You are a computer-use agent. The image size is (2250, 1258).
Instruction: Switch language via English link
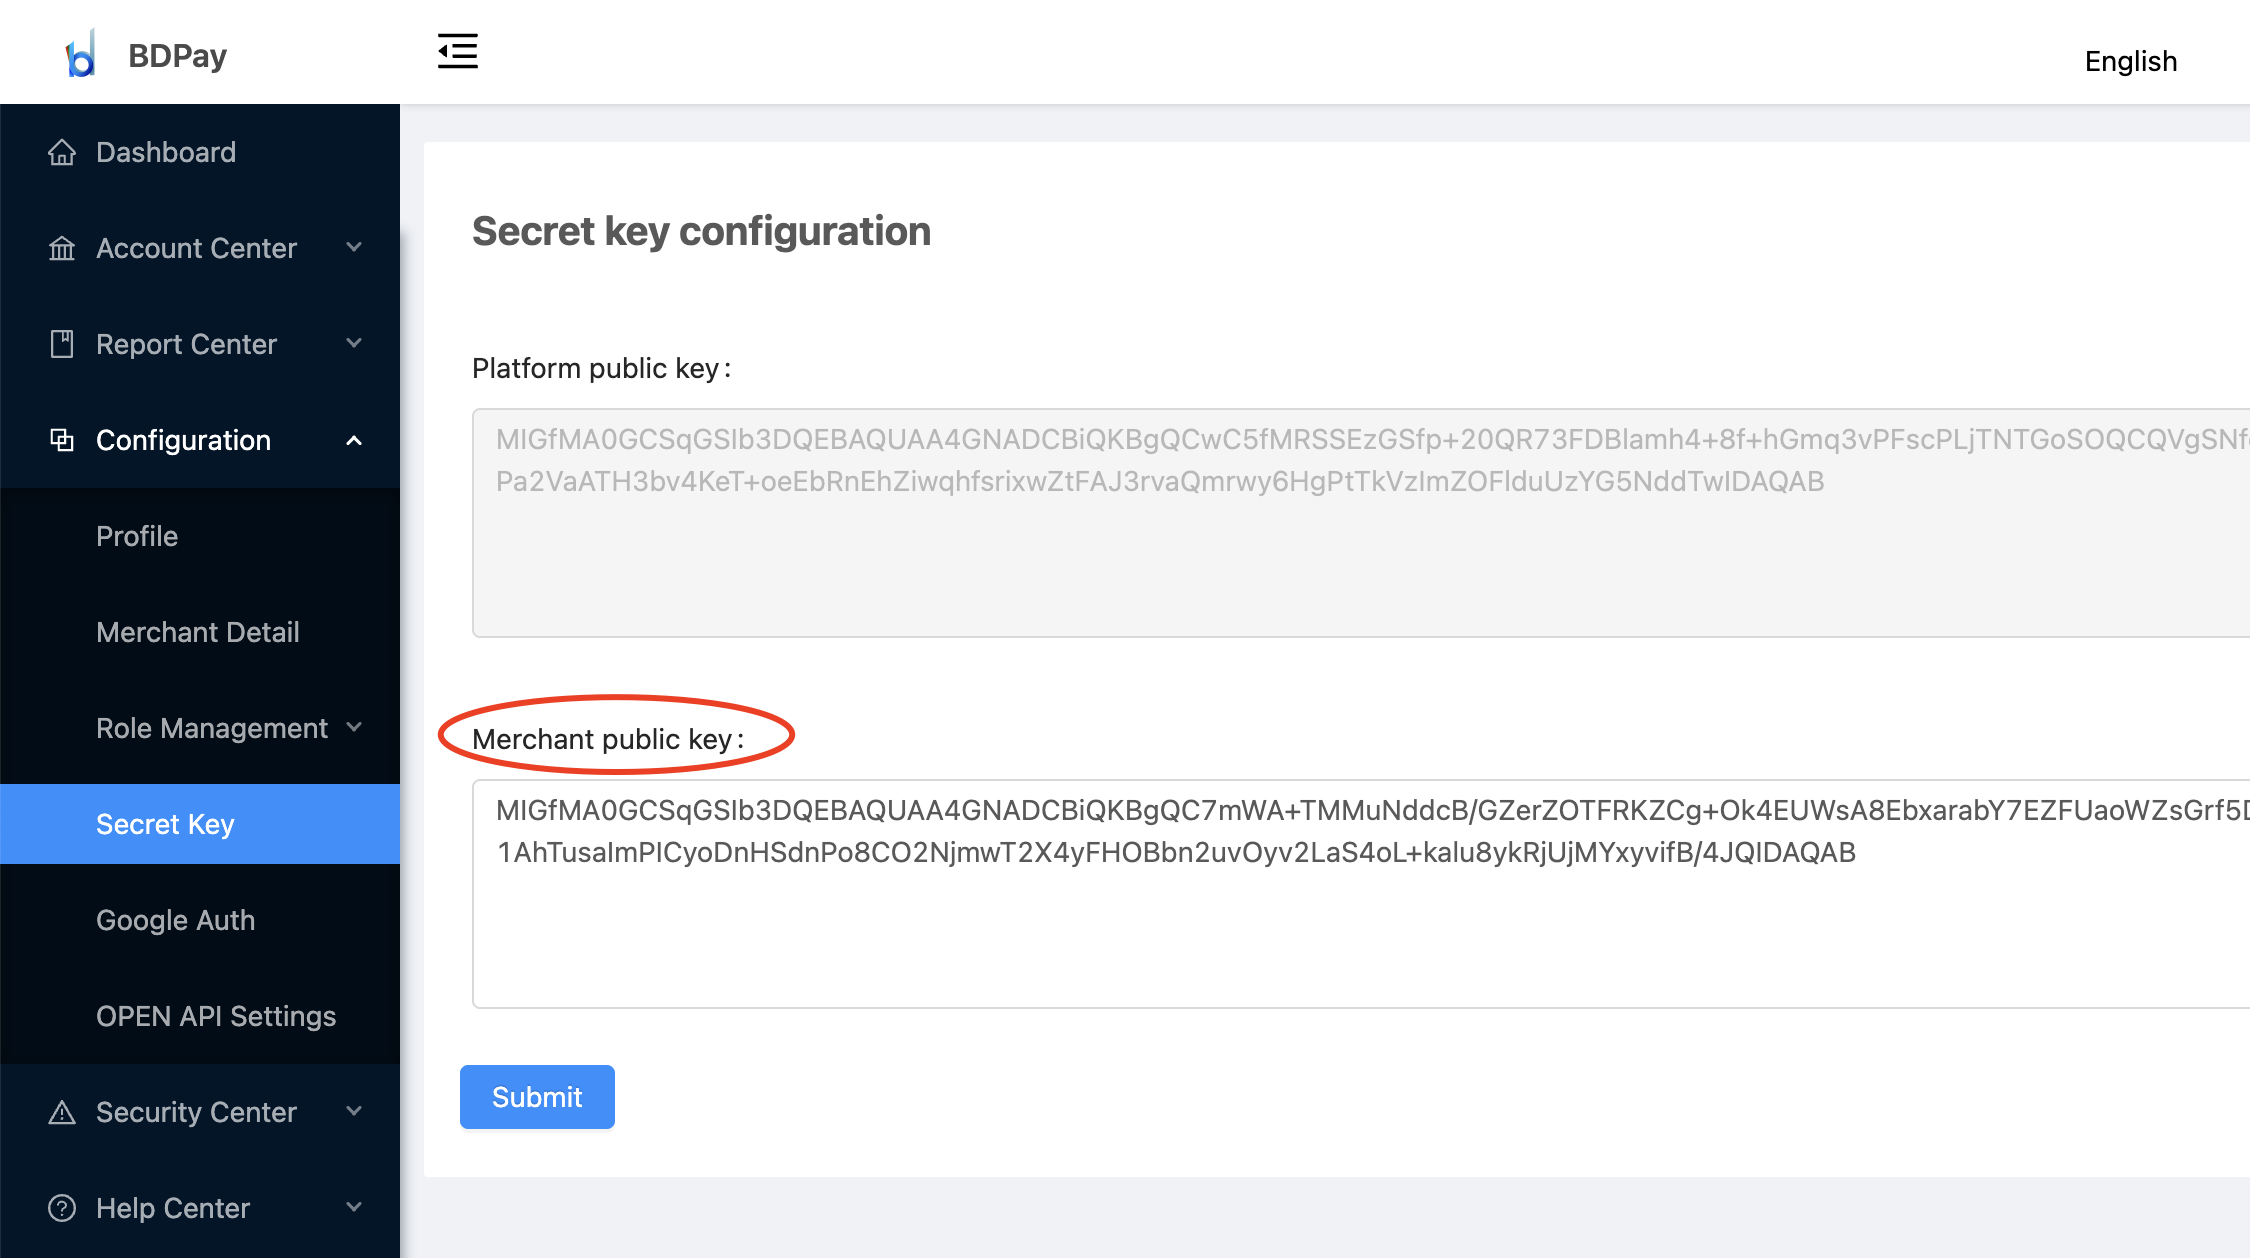point(2130,61)
